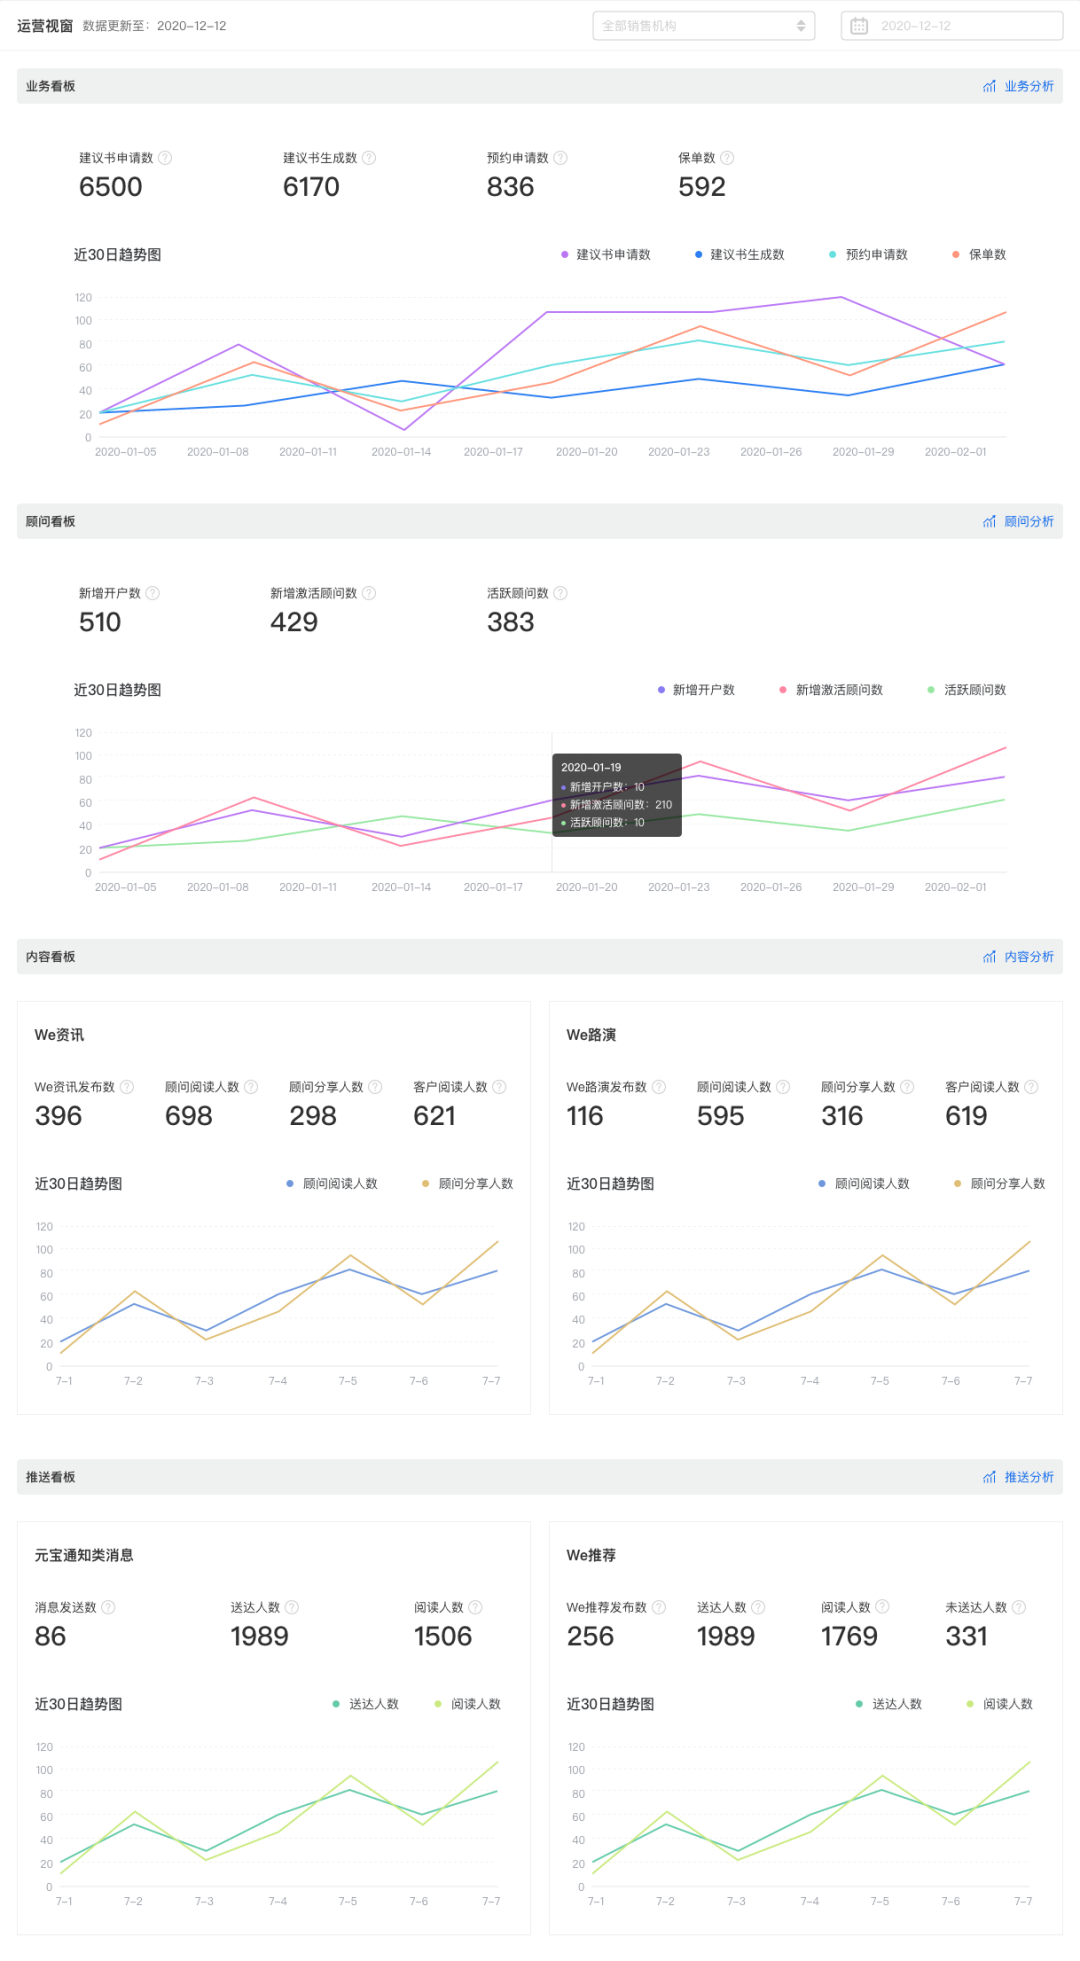Open 内容分析 link
The image size is (1080, 1961).
[x=1029, y=957]
